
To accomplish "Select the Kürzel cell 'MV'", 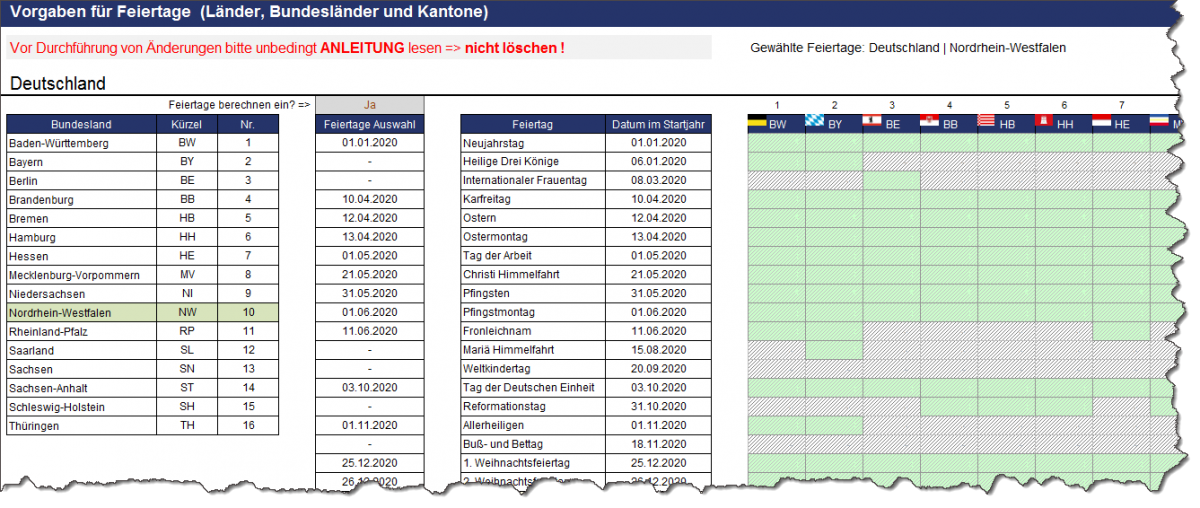I will click(187, 275).
